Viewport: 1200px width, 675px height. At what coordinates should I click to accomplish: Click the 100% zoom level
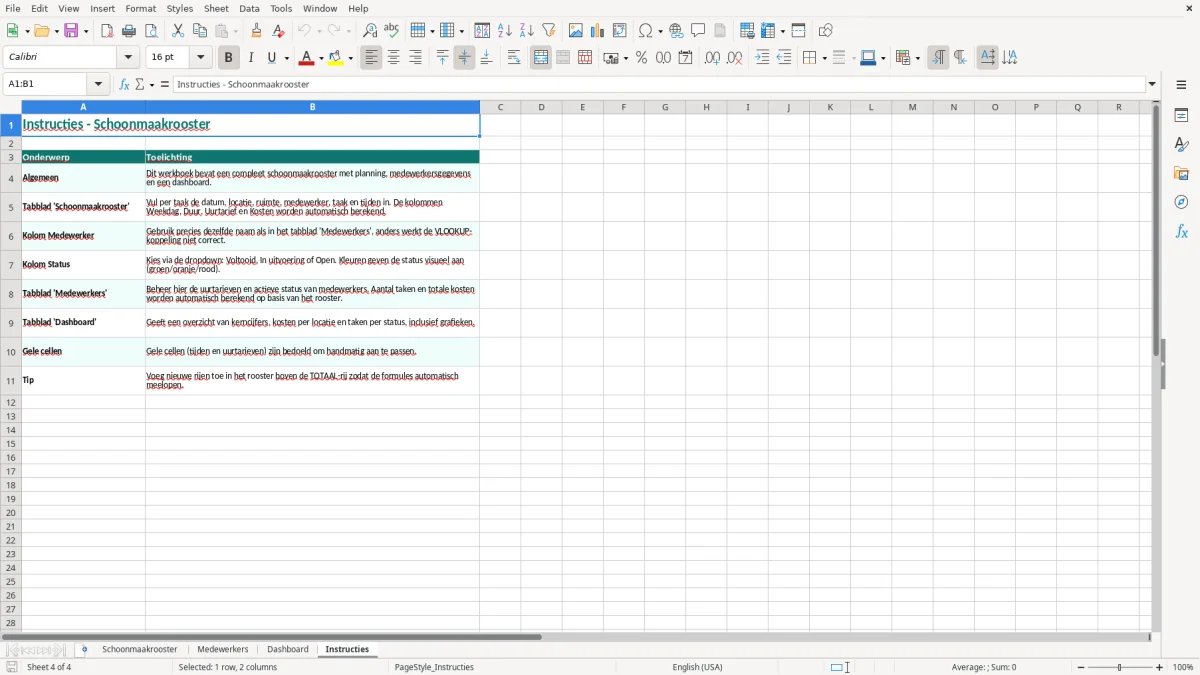point(1183,667)
